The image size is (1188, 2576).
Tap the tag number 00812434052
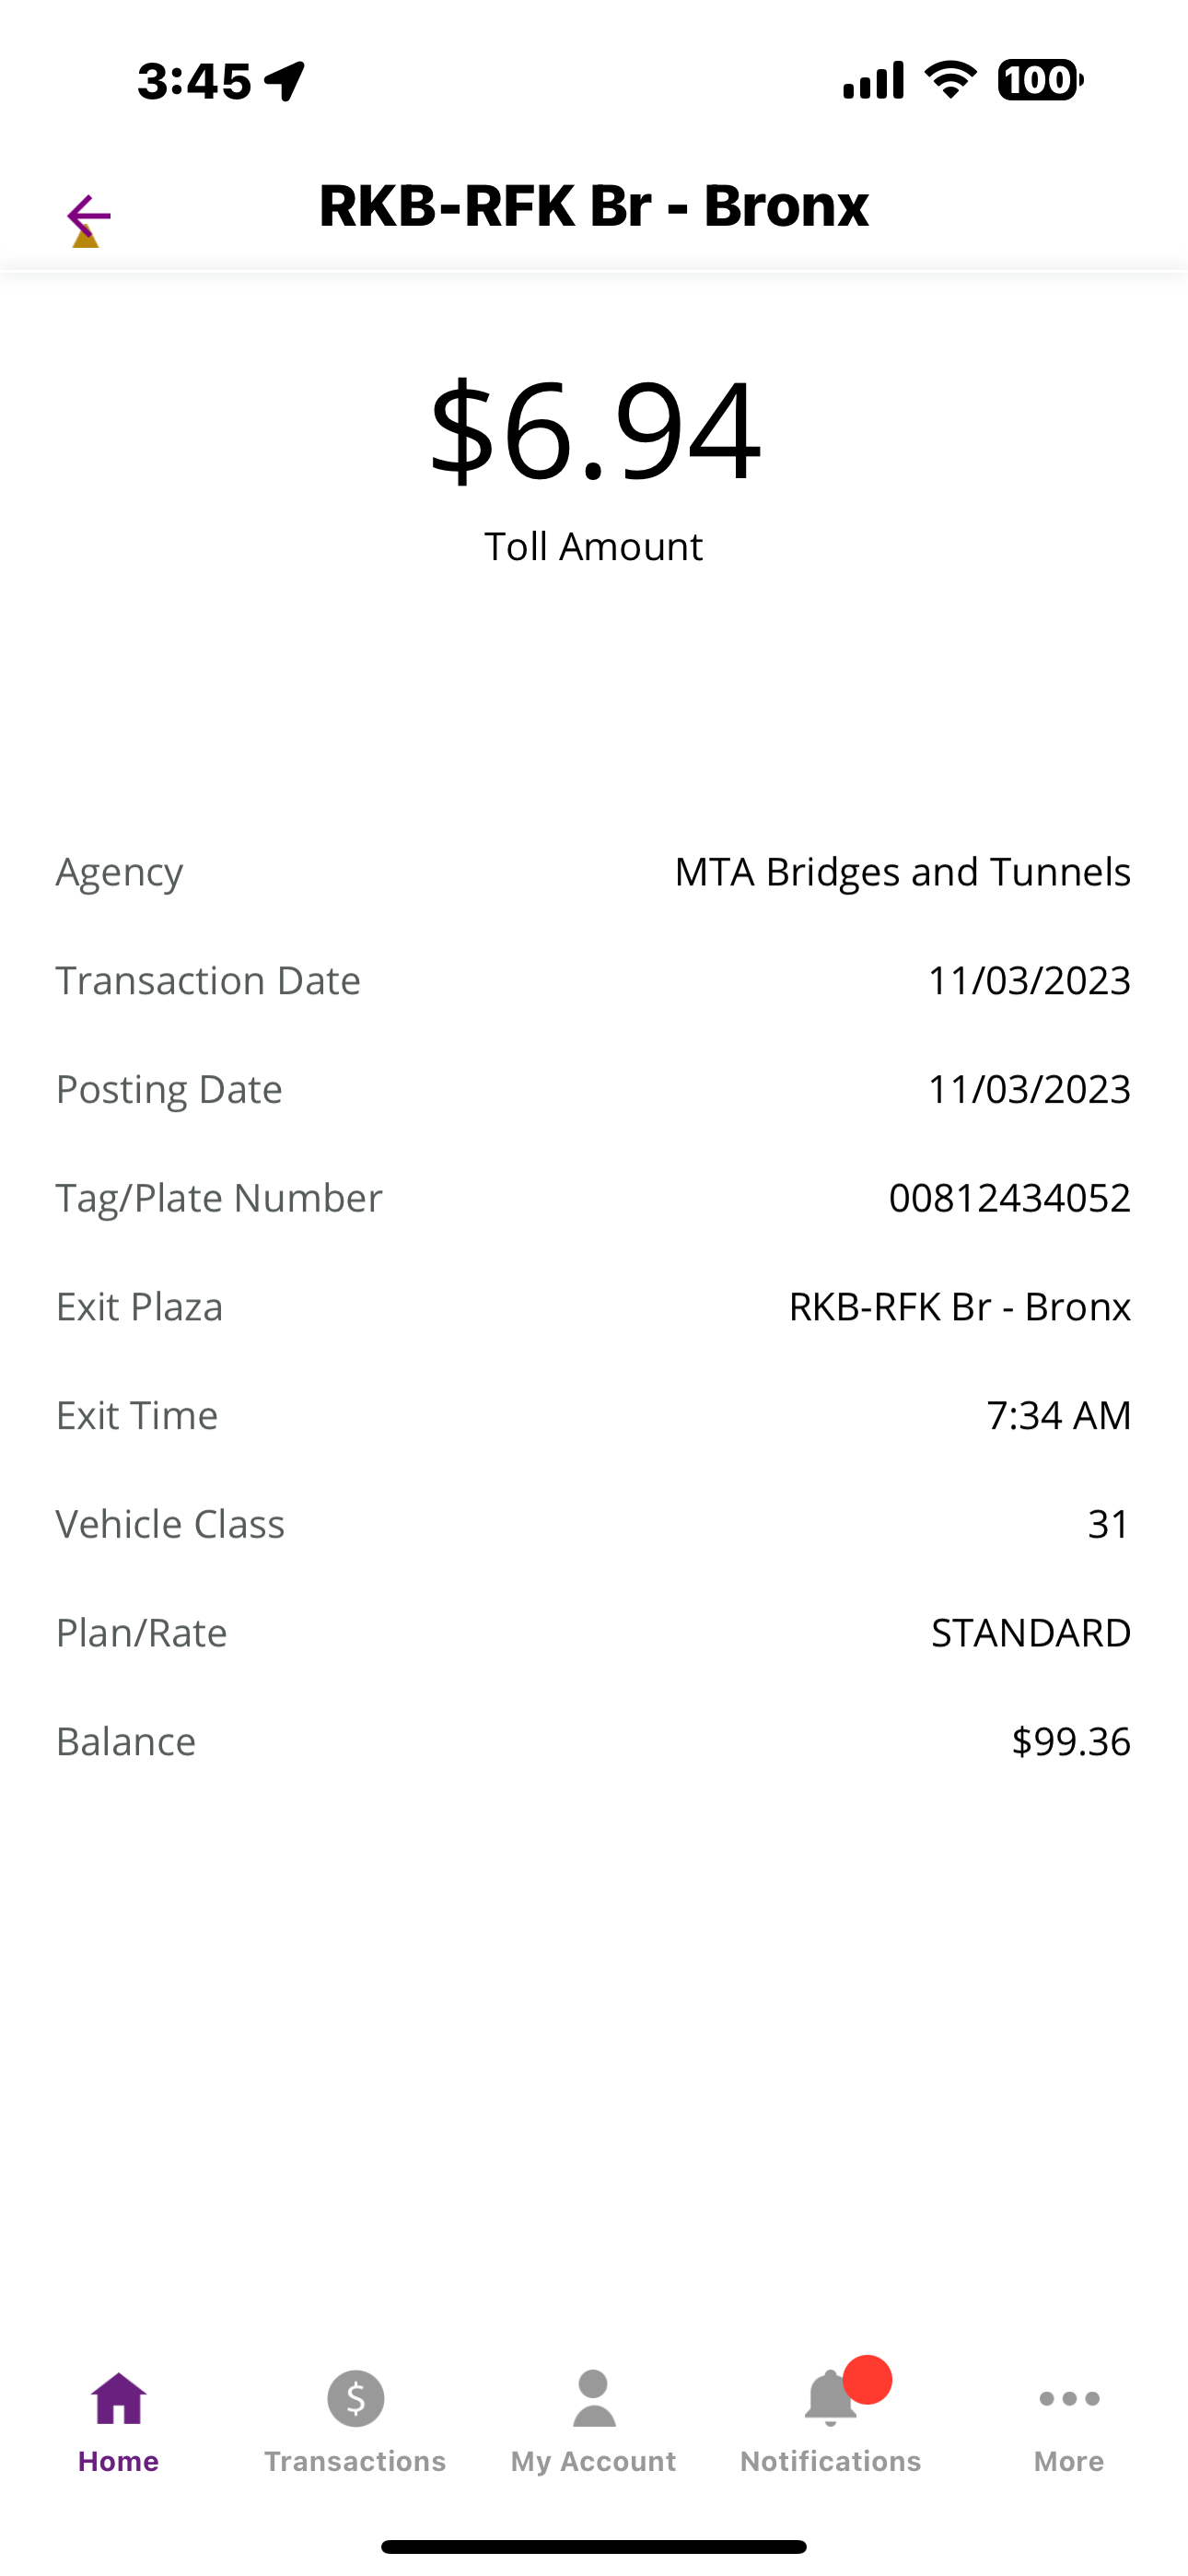pos(1009,1197)
